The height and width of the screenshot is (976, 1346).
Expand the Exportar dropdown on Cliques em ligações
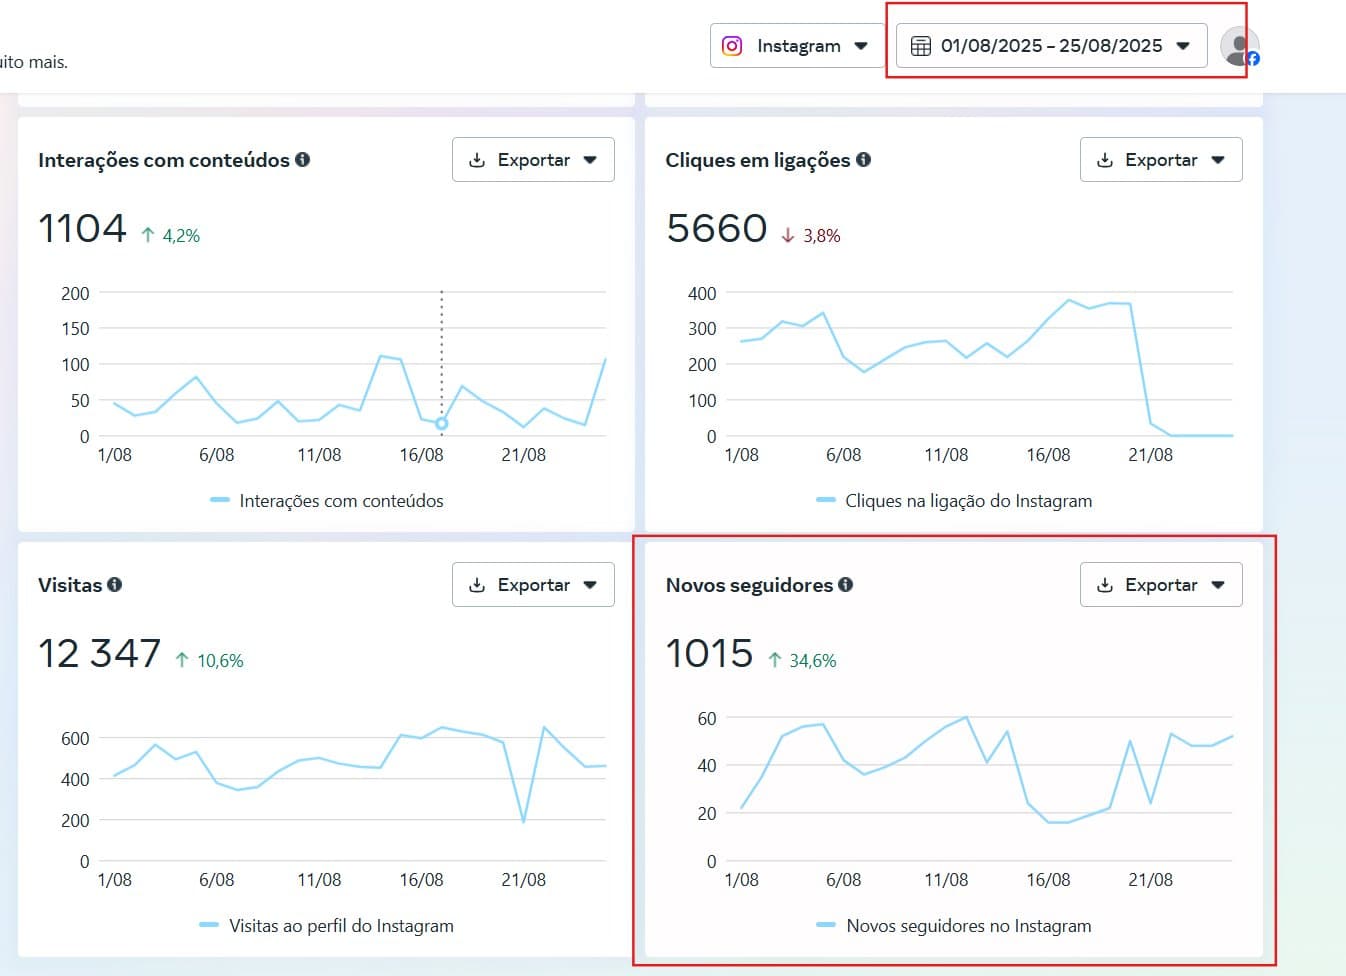[x=1219, y=159]
